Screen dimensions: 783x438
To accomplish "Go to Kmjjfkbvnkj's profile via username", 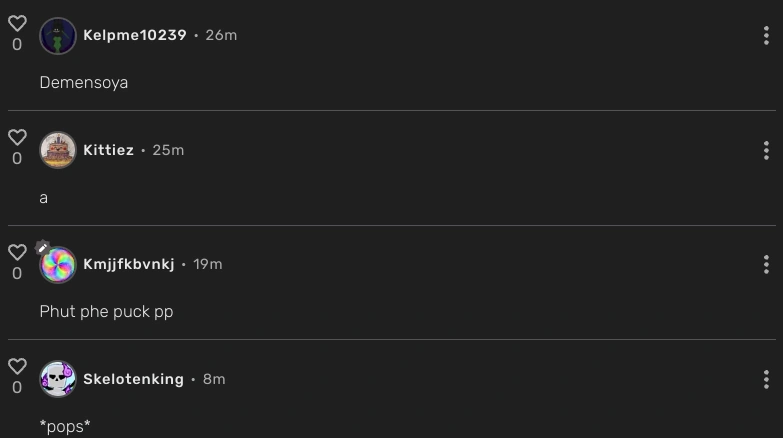I will pos(129,264).
